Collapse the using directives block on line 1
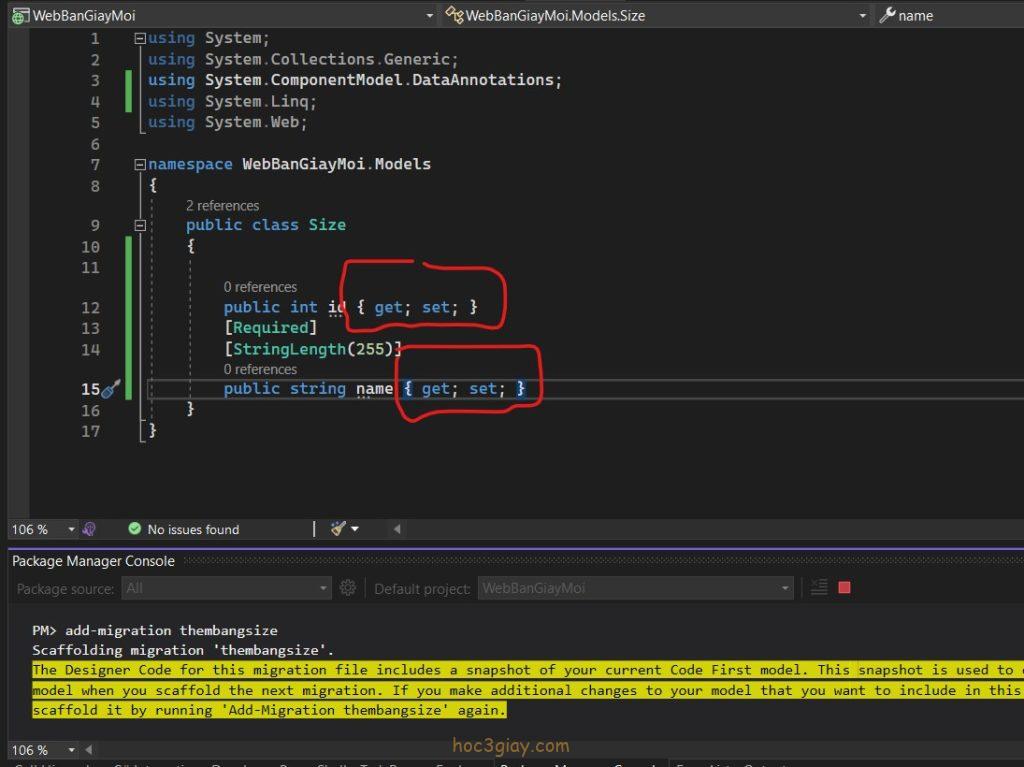Screen dimensions: 1024x767 (x=140, y=38)
